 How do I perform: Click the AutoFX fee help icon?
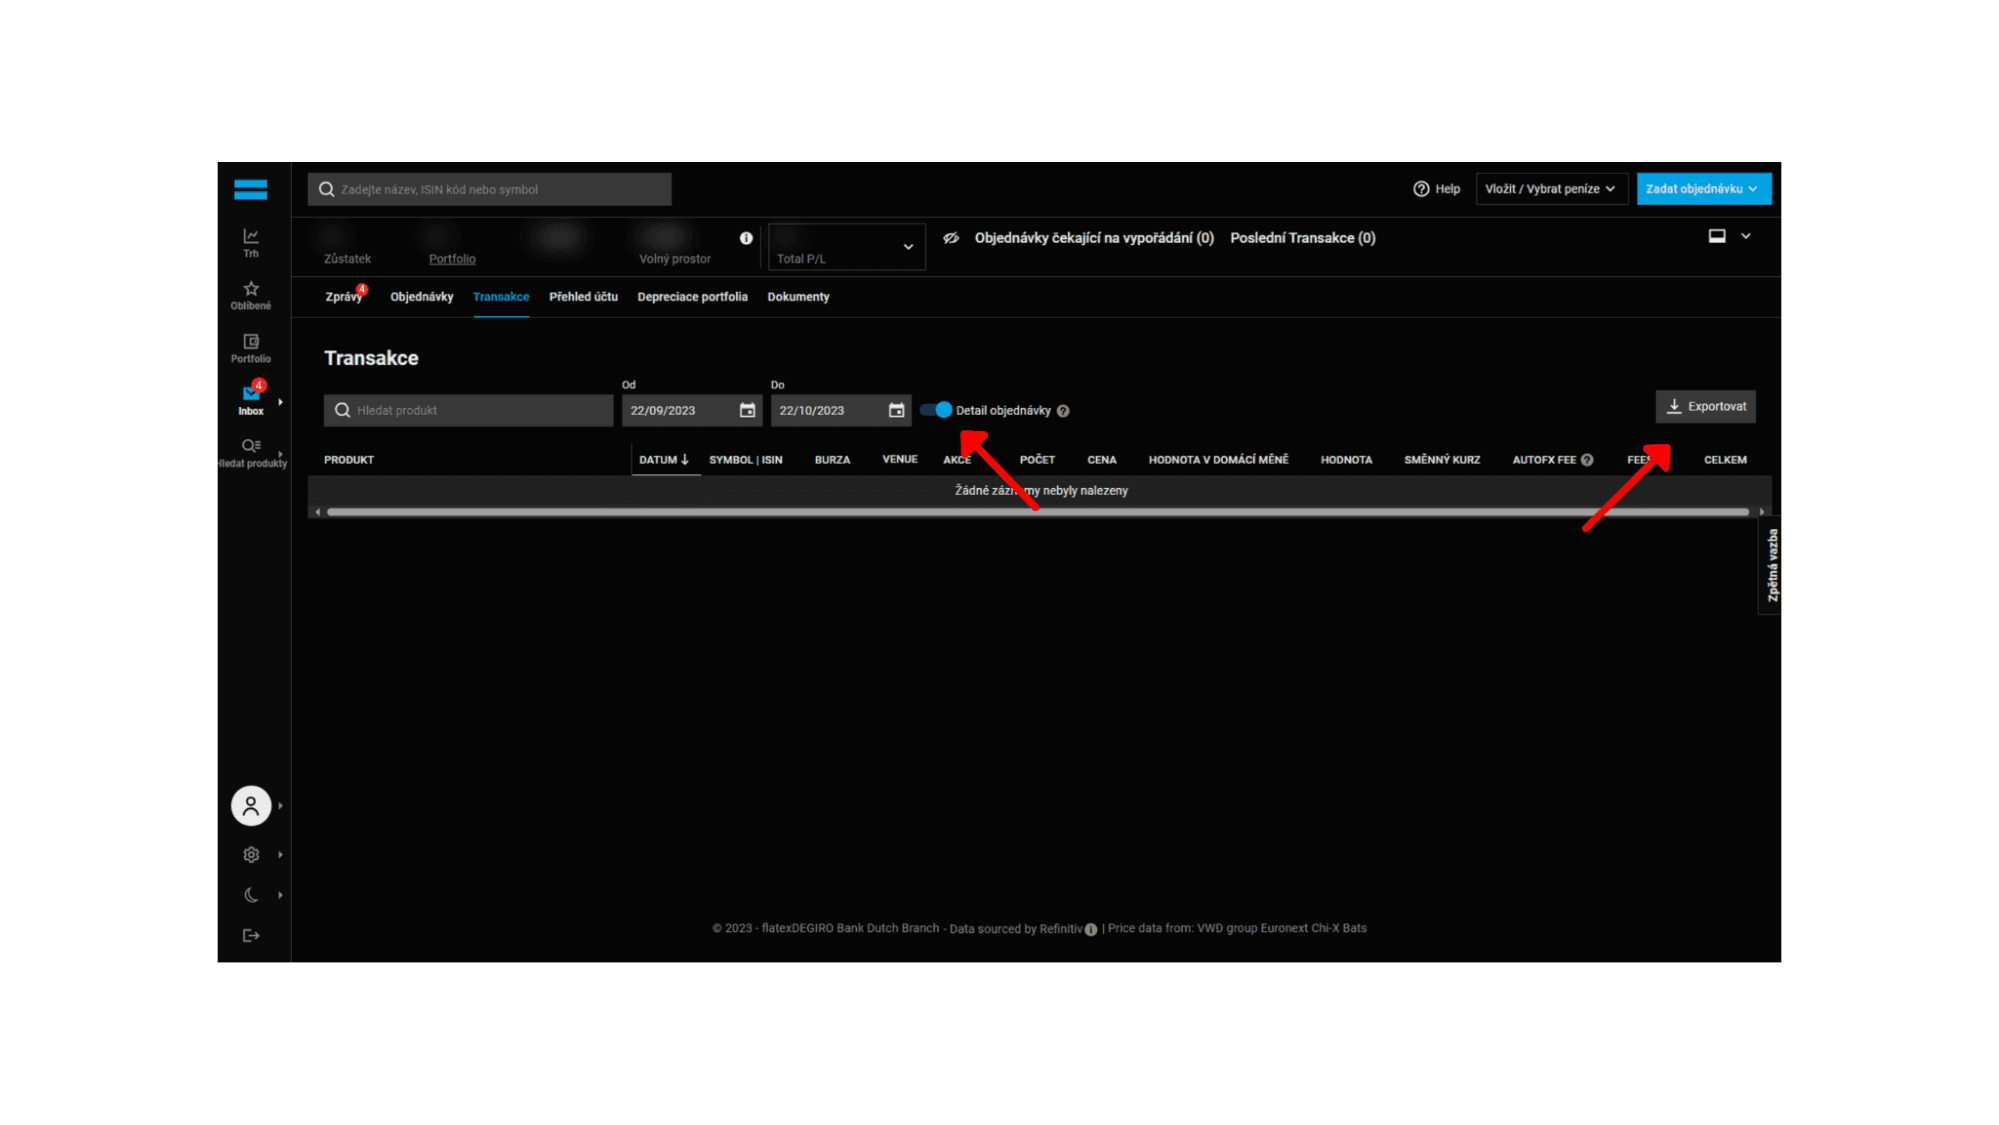[x=1587, y=460]
